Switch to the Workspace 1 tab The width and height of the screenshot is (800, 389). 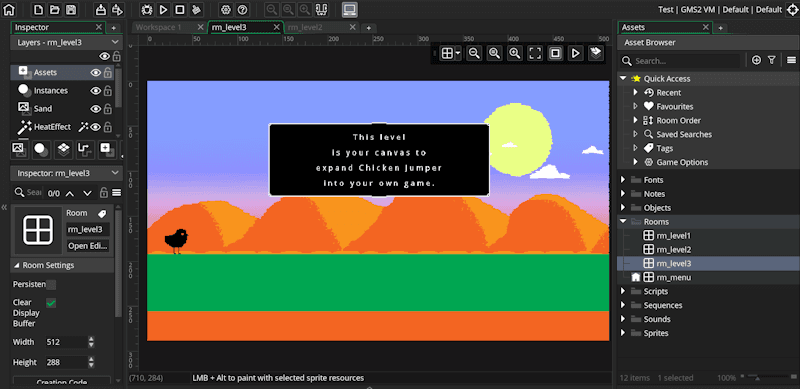tap(159, 28)
